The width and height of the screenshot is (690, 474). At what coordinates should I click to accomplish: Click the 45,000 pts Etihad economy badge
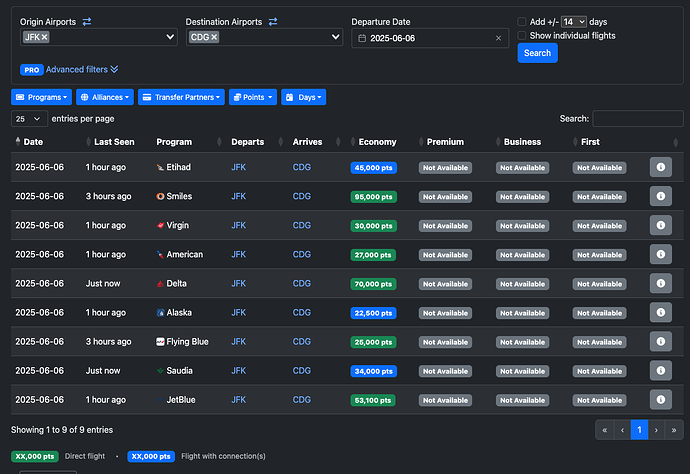tap(374, 168)
